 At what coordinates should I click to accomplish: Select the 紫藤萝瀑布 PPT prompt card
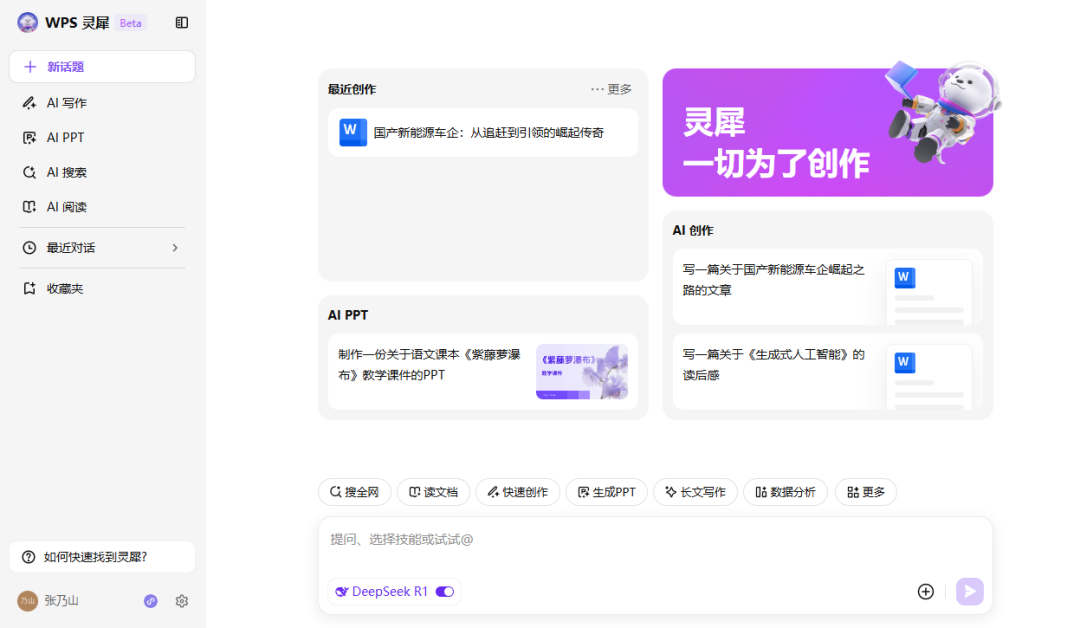(x=483, y=372)
